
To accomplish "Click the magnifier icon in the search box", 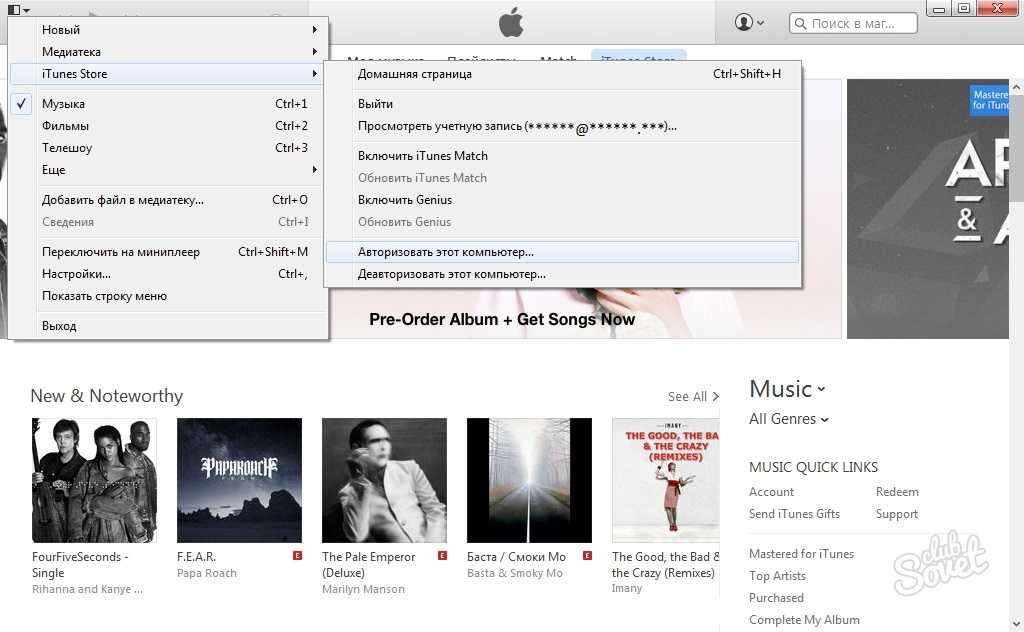I will [x=801, y=23].
